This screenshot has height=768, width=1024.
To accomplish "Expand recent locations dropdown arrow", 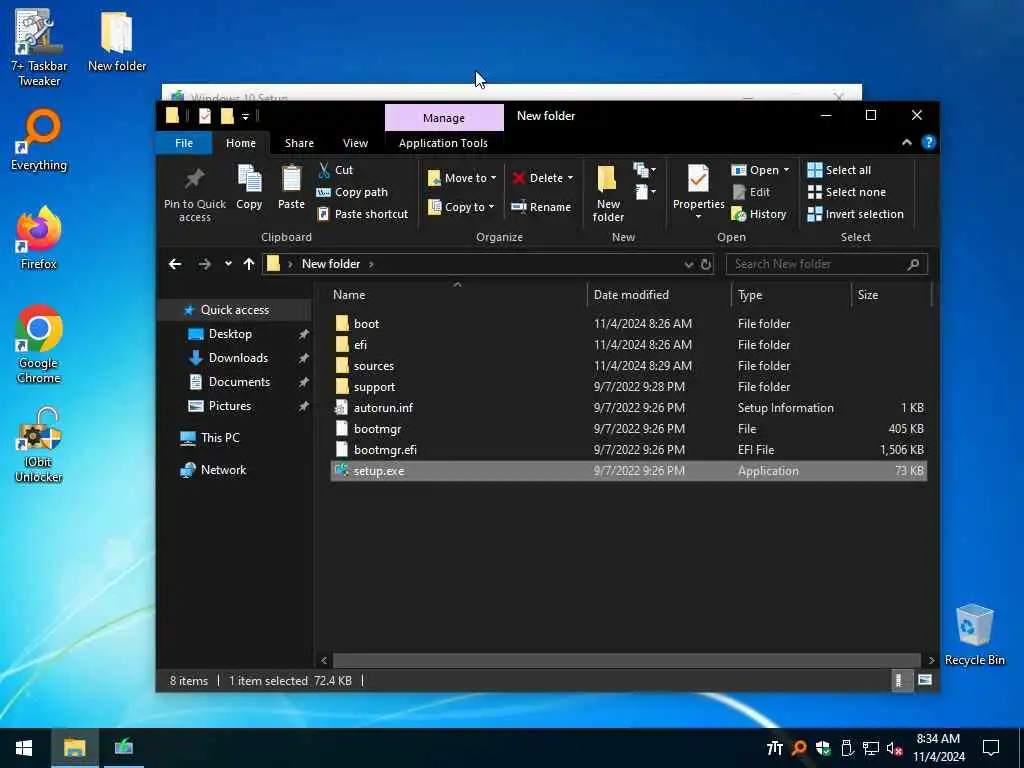I will tap(228, 264).
